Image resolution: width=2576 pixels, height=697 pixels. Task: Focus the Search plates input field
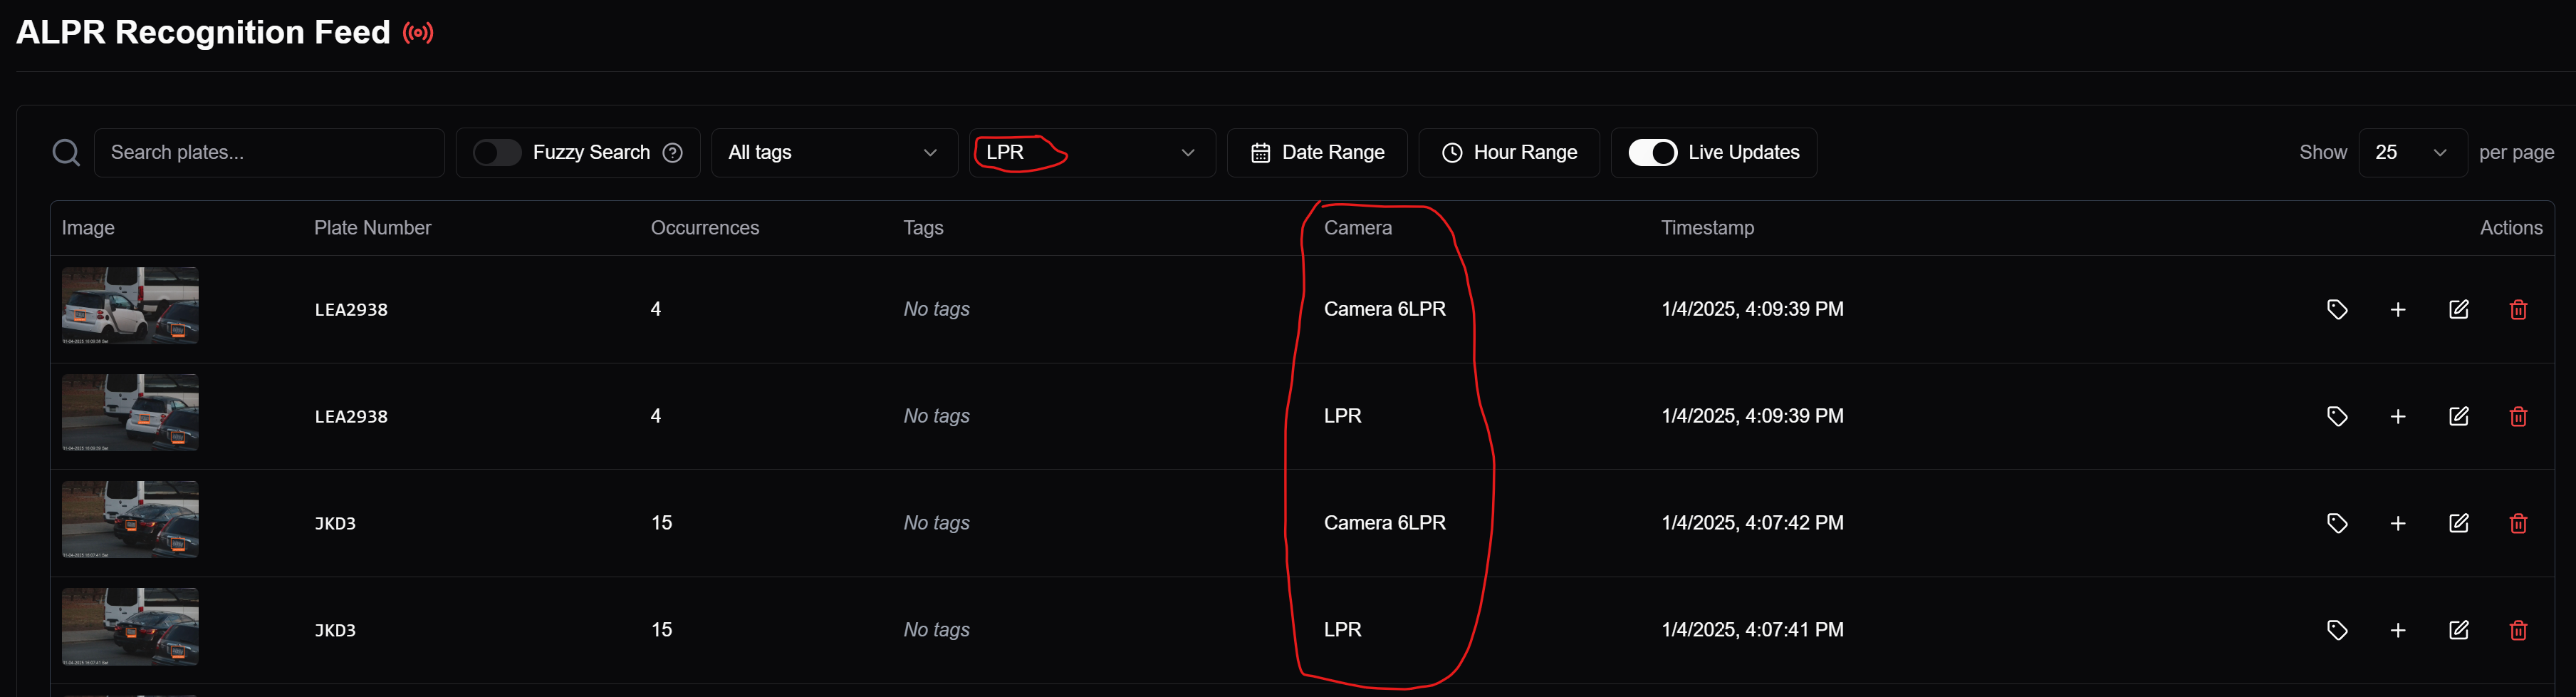pyautogui.click(x=269, y=153)
